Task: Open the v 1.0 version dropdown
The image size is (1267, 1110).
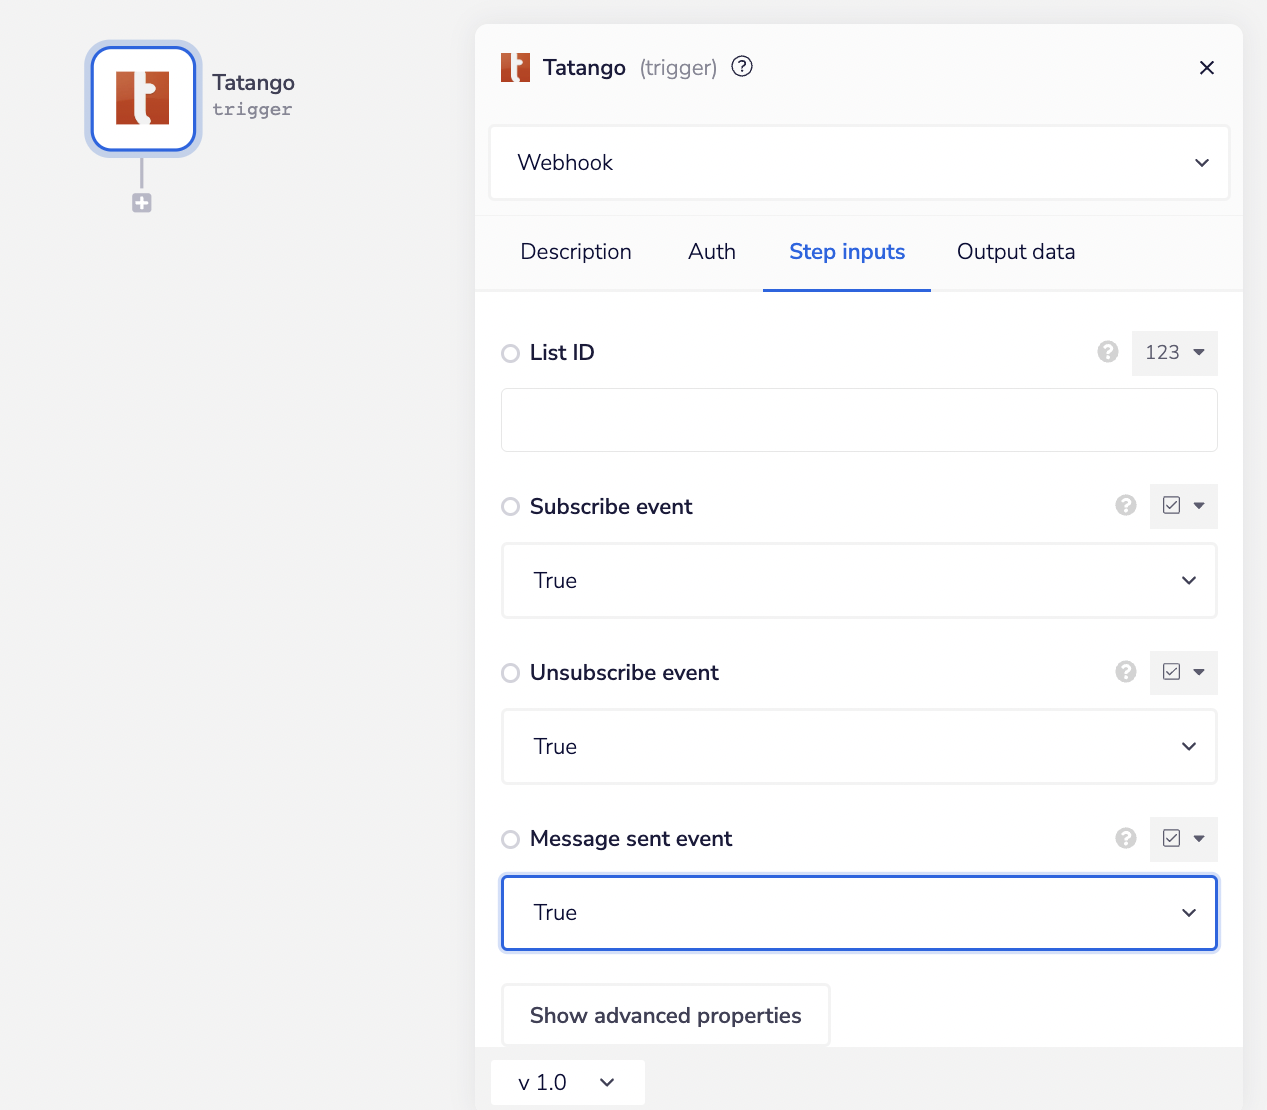Action: point(567,1083)
